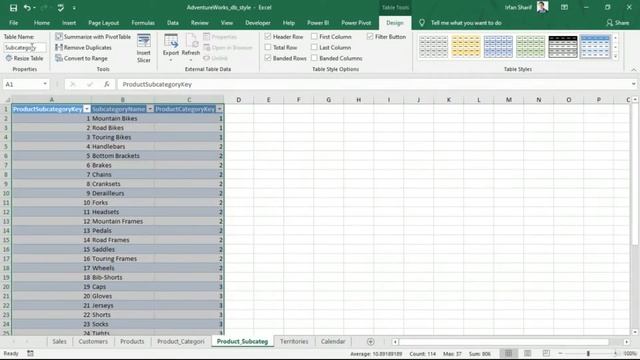Toggle the Header Row checkbox
The image size is (640, 360).
click(x=268, y=37)
